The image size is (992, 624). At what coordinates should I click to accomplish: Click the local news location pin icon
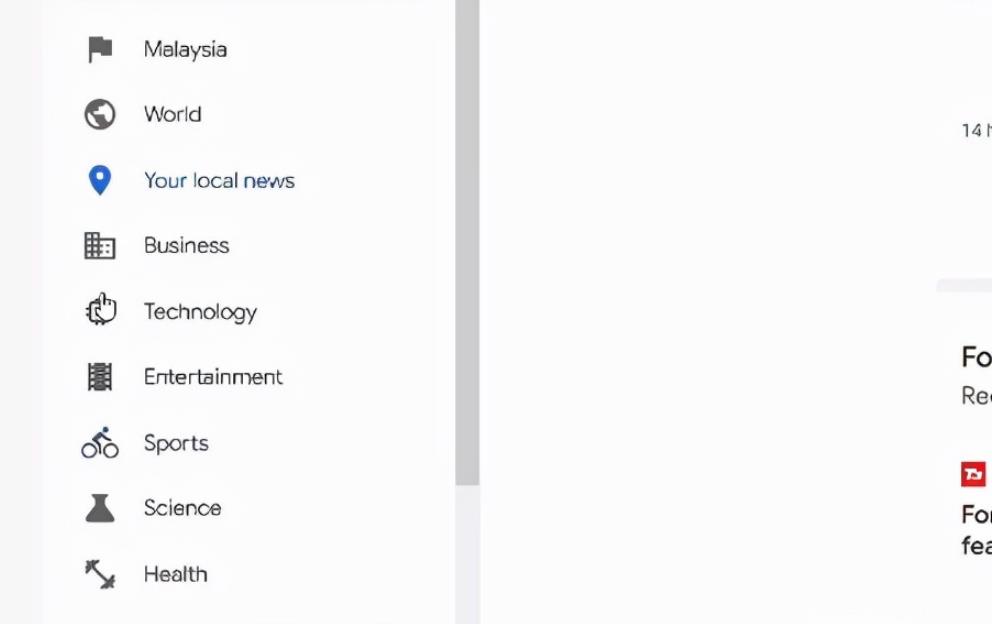click(99, 181)
